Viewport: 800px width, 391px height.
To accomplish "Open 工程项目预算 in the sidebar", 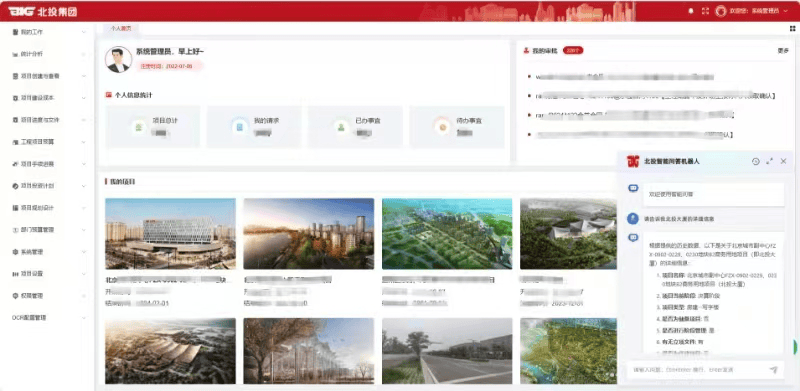I will point(48,142).
